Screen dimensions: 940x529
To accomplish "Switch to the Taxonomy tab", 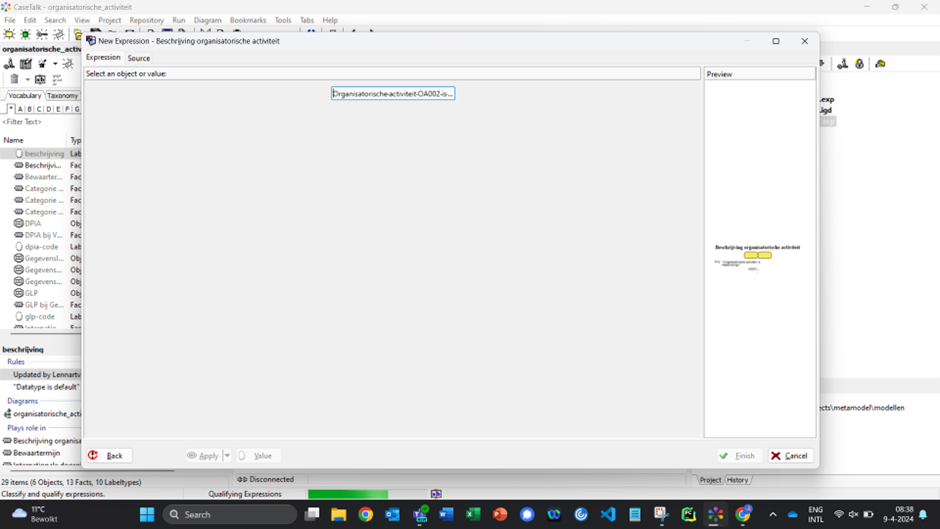I will coord(62,96).
